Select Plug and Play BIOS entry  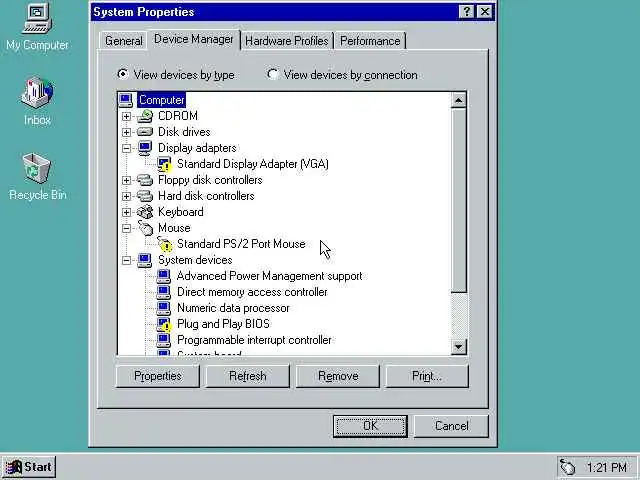(223, 324)
